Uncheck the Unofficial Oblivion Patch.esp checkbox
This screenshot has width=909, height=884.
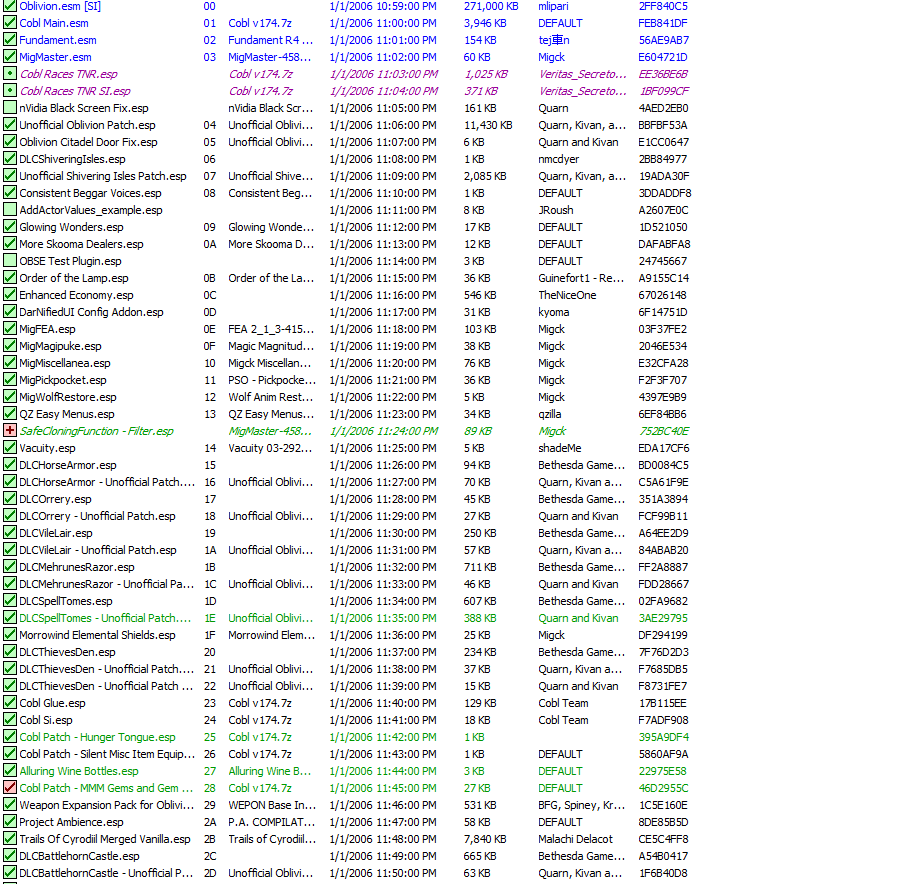10,125
